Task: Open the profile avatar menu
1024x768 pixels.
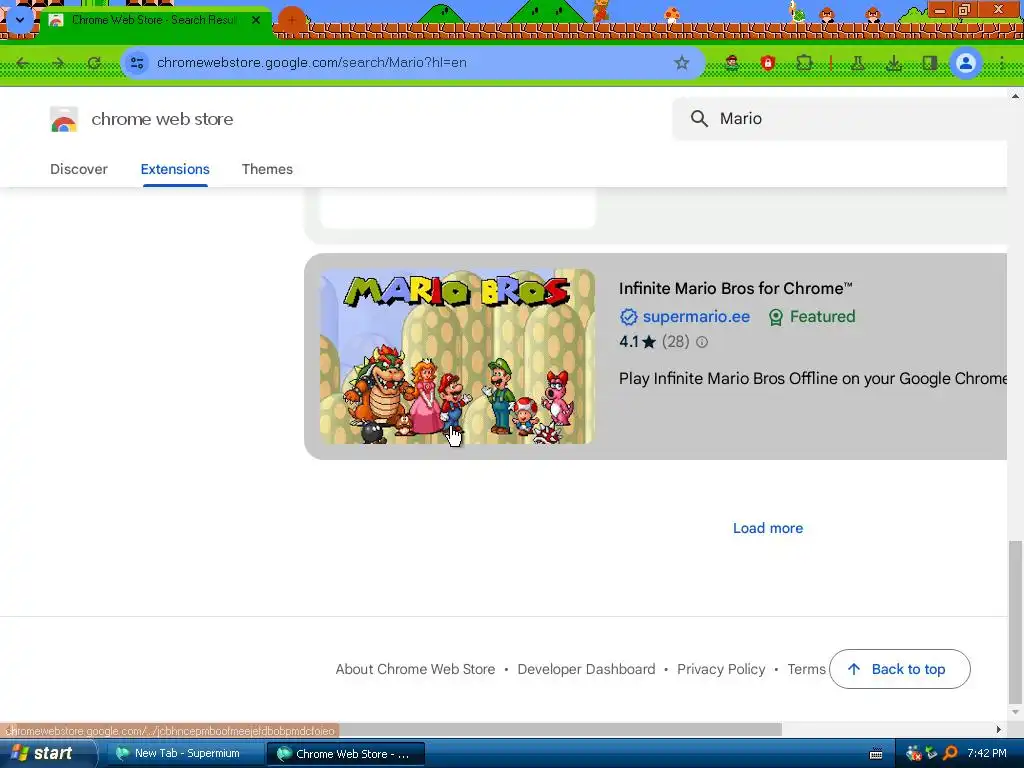Action: click(x=965, y=63)
